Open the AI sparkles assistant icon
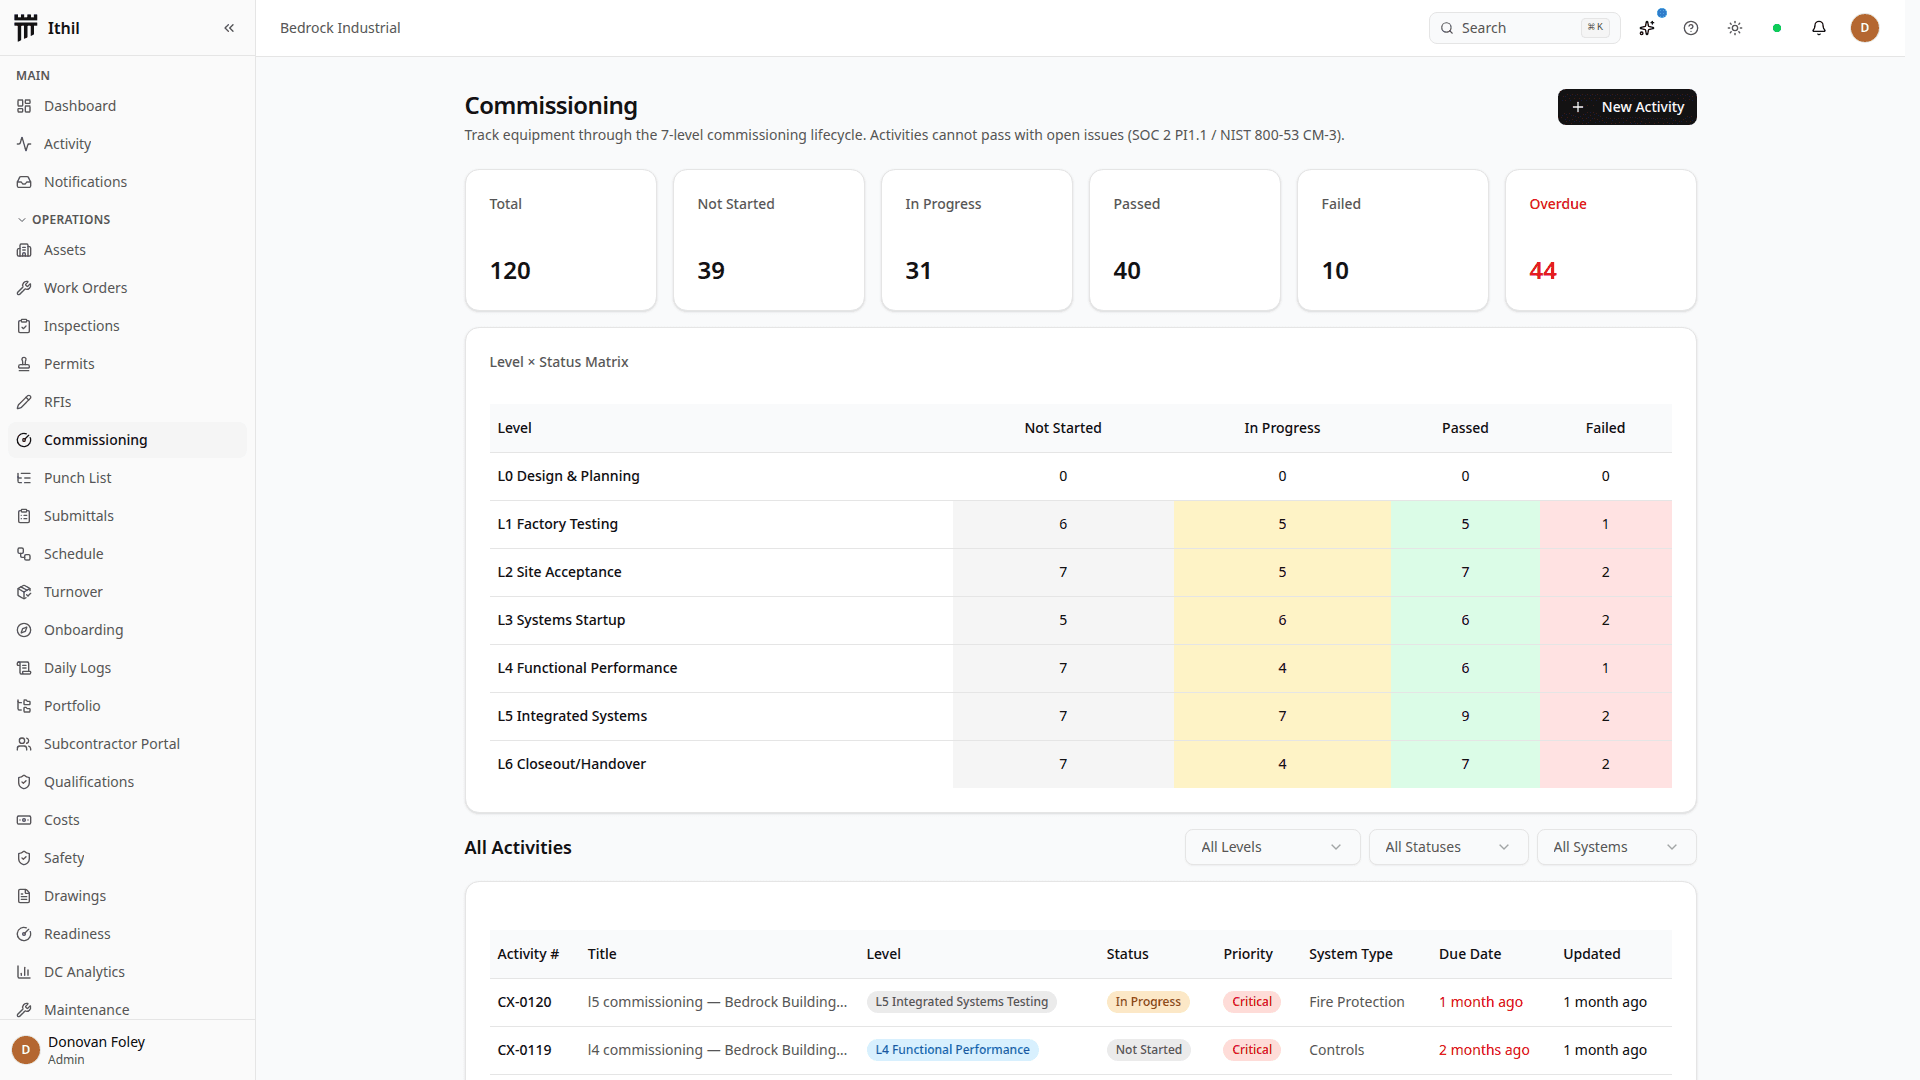The height and width of the screenshot is (1080, 1920). (1647, 28)
